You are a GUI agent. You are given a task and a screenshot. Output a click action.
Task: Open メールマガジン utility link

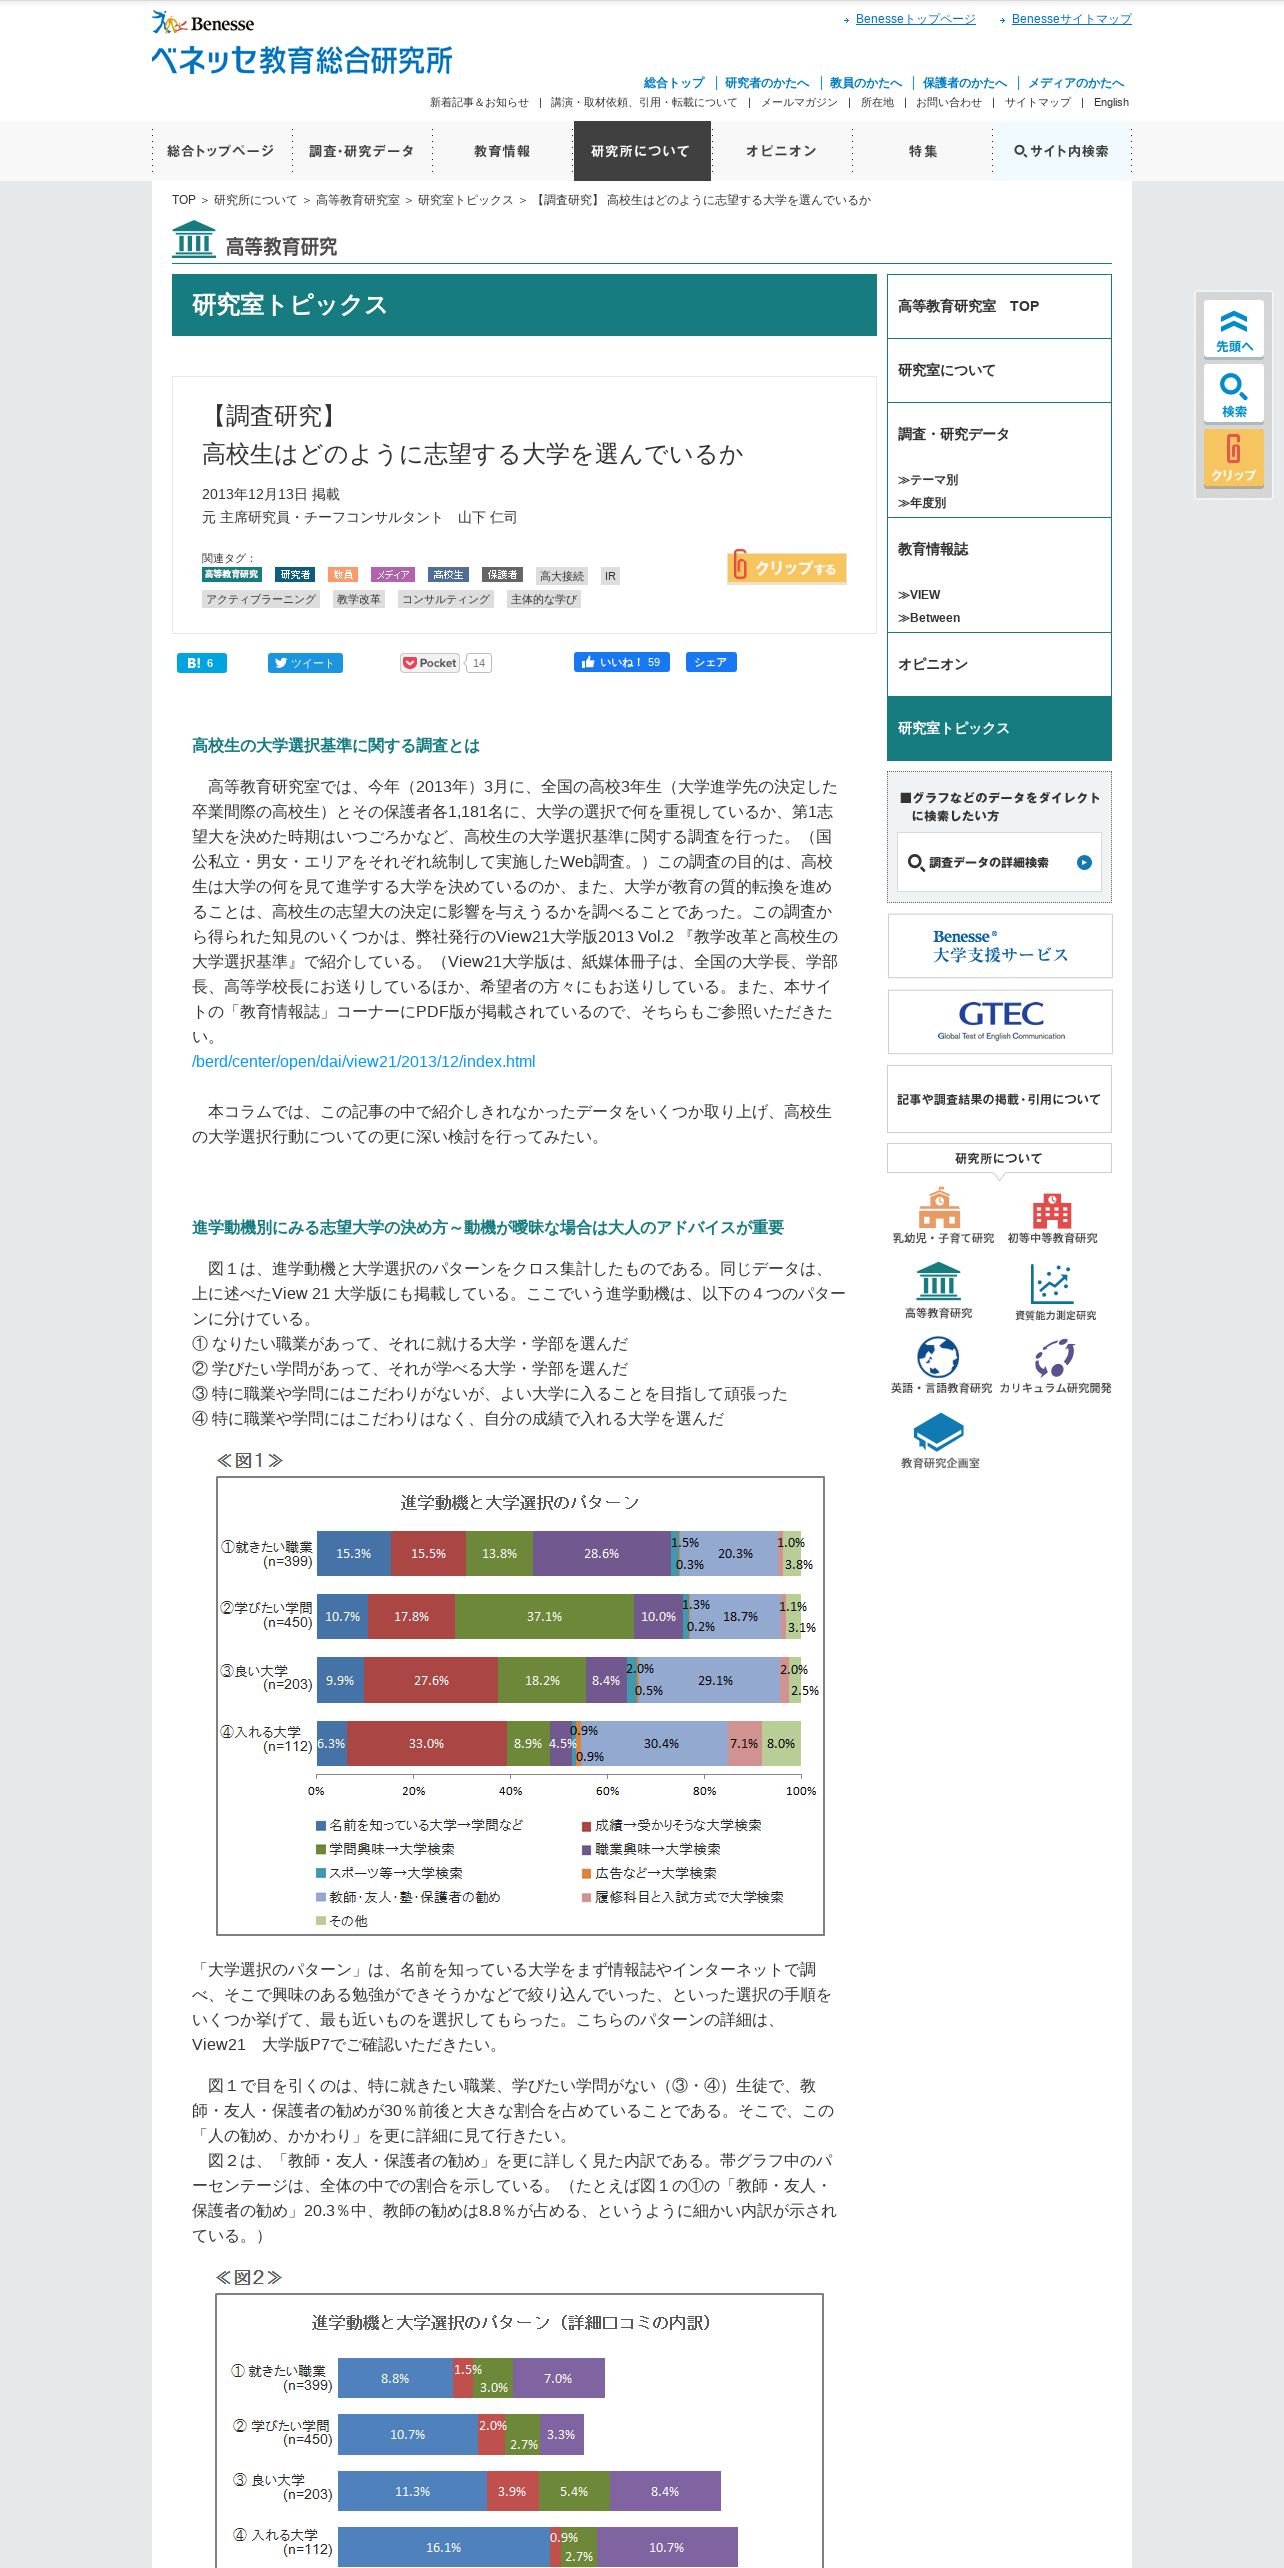click(799, 102)
